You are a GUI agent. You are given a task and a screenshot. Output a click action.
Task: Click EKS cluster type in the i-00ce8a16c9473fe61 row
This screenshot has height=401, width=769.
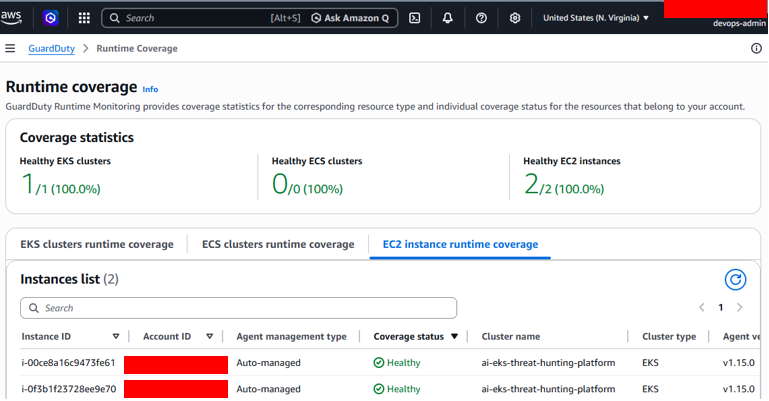[650, 363]
